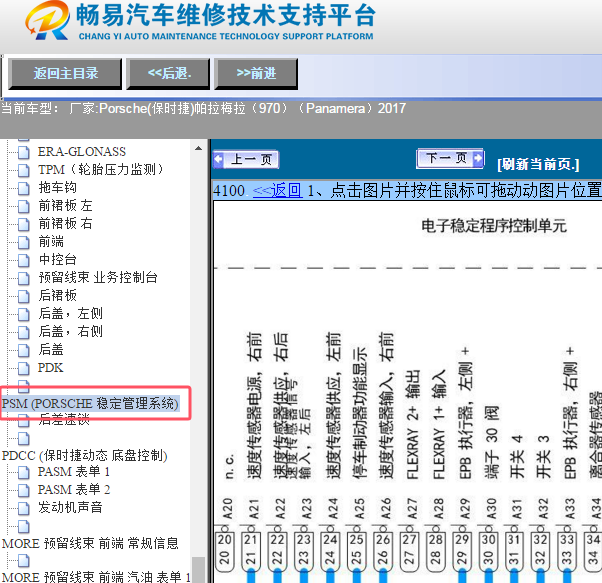Select the 前端 tree entry

(x=51, y=241)
